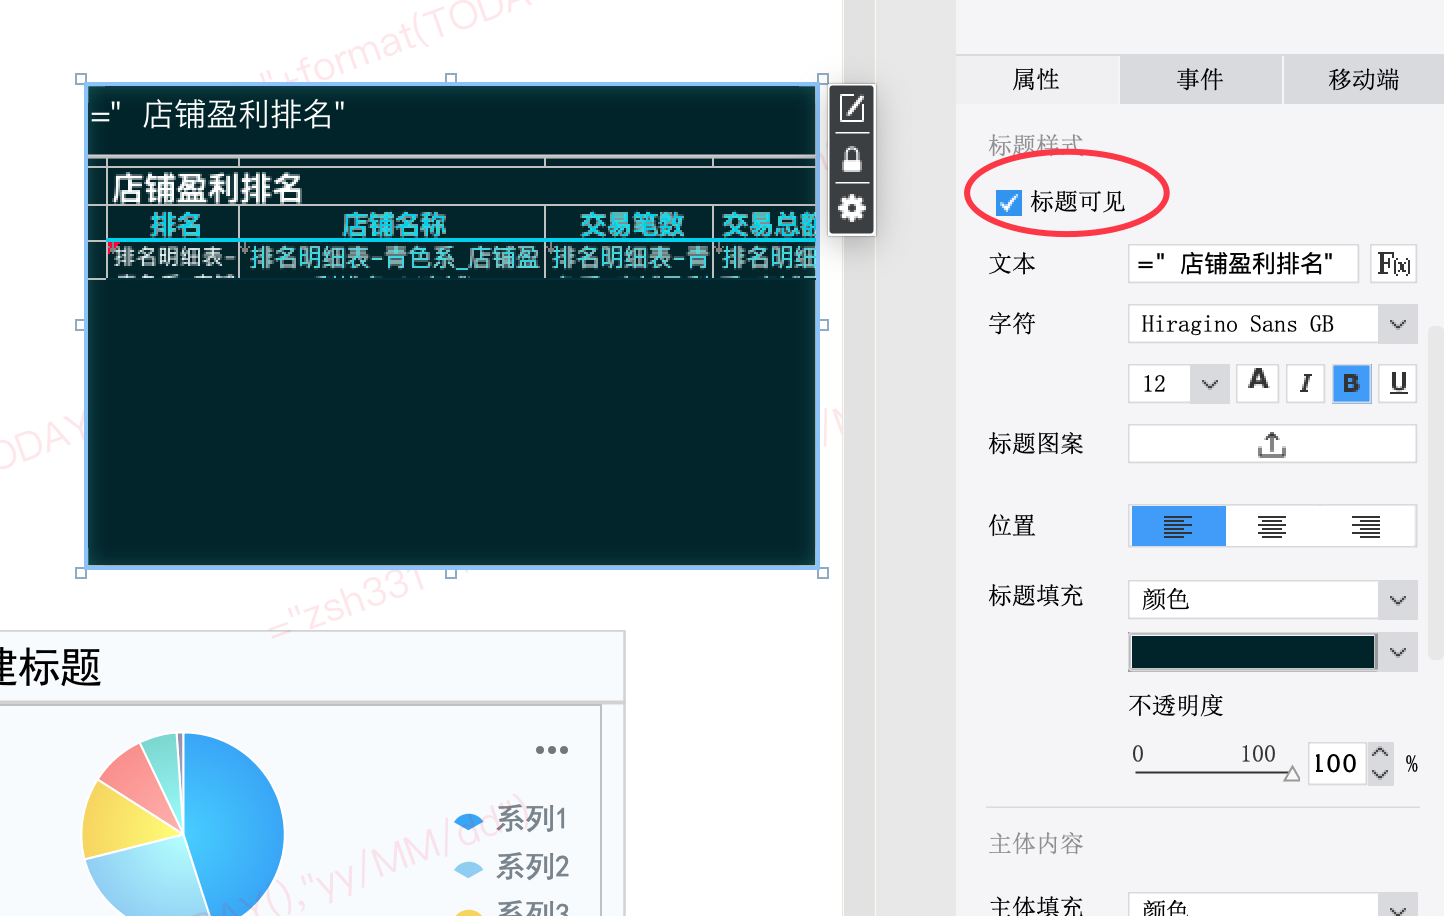Click the title text input field
Viewport: 1444px width, 916px height.
tap(1243, 264)
